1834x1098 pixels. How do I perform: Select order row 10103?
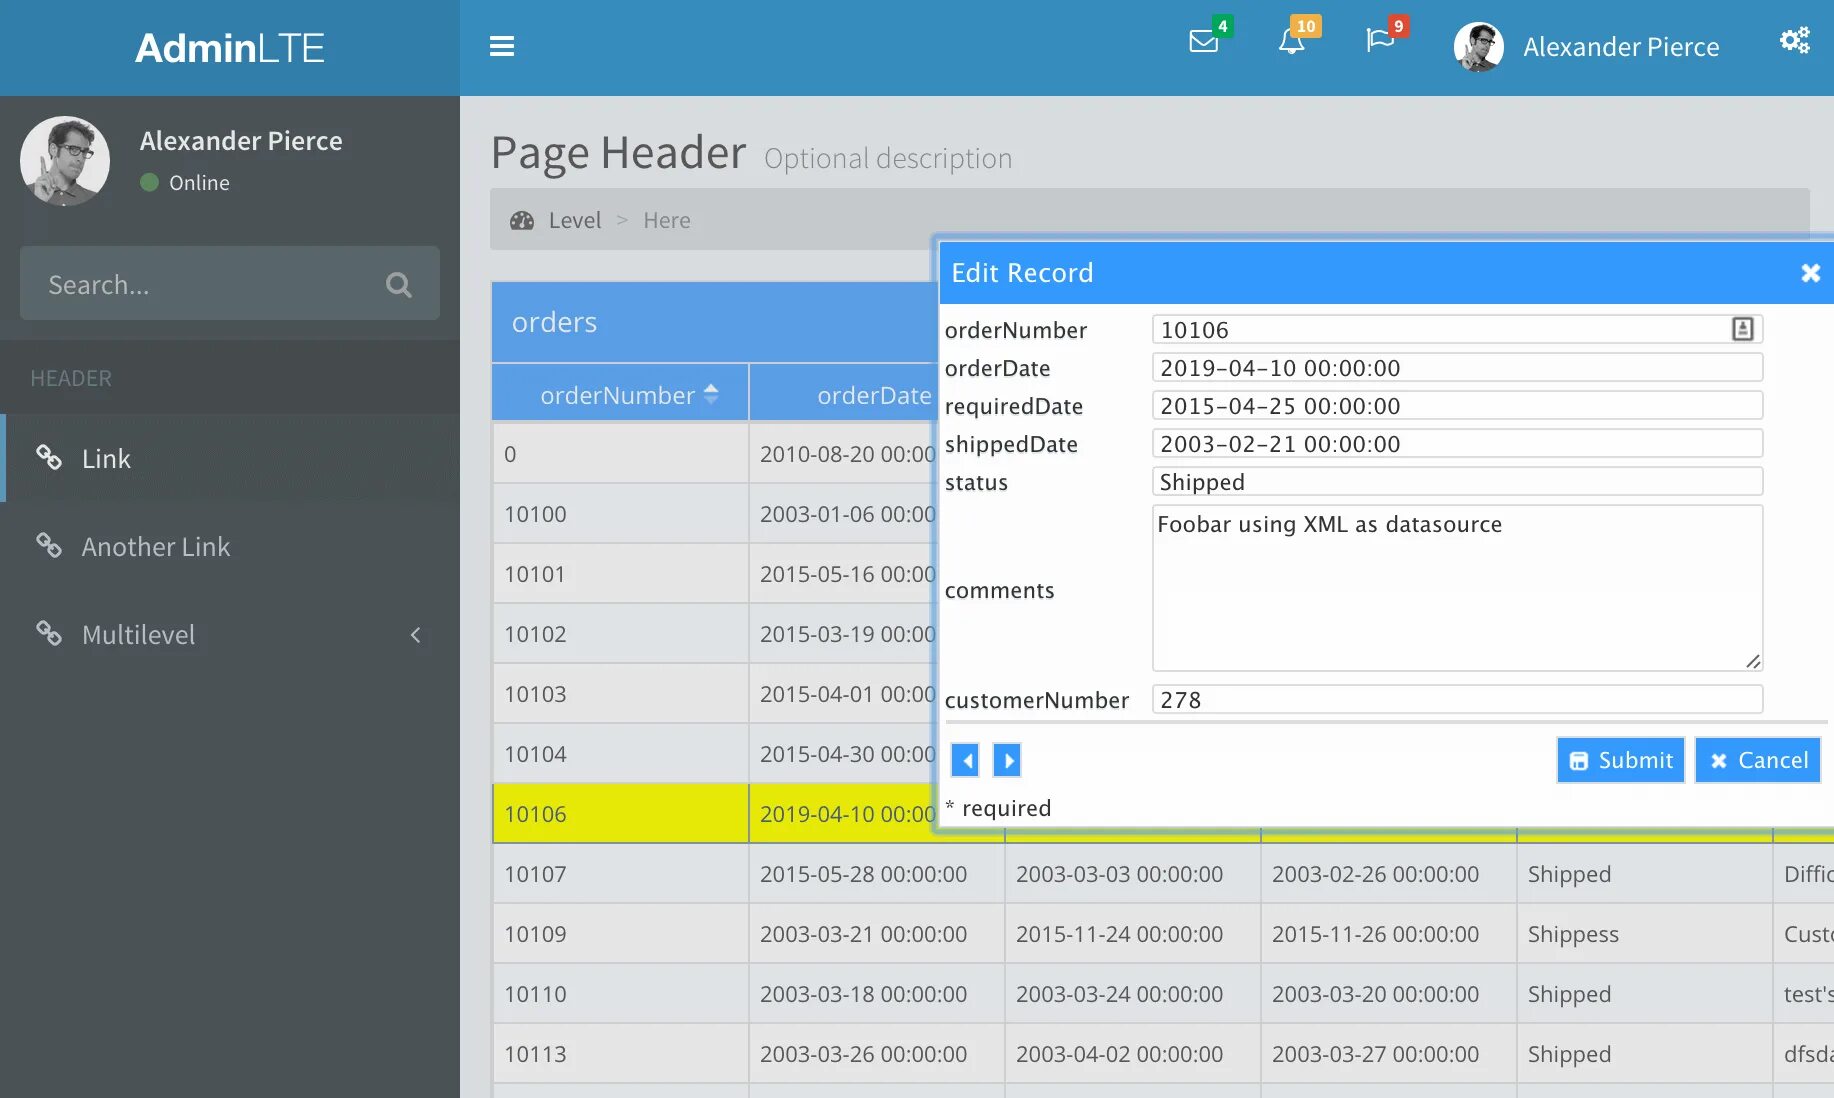coord(714,694)
